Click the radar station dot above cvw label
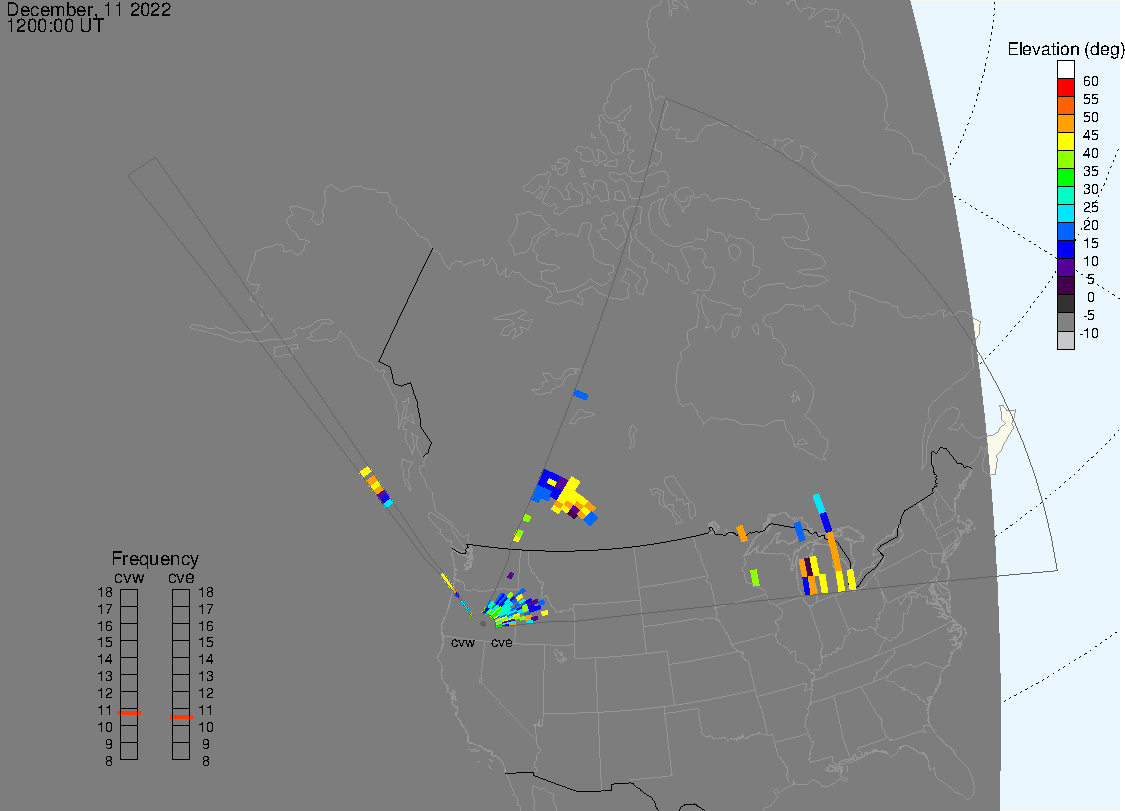Viewport: 1125px width, 811px height. pyautogui.click(x=483, y=624)
